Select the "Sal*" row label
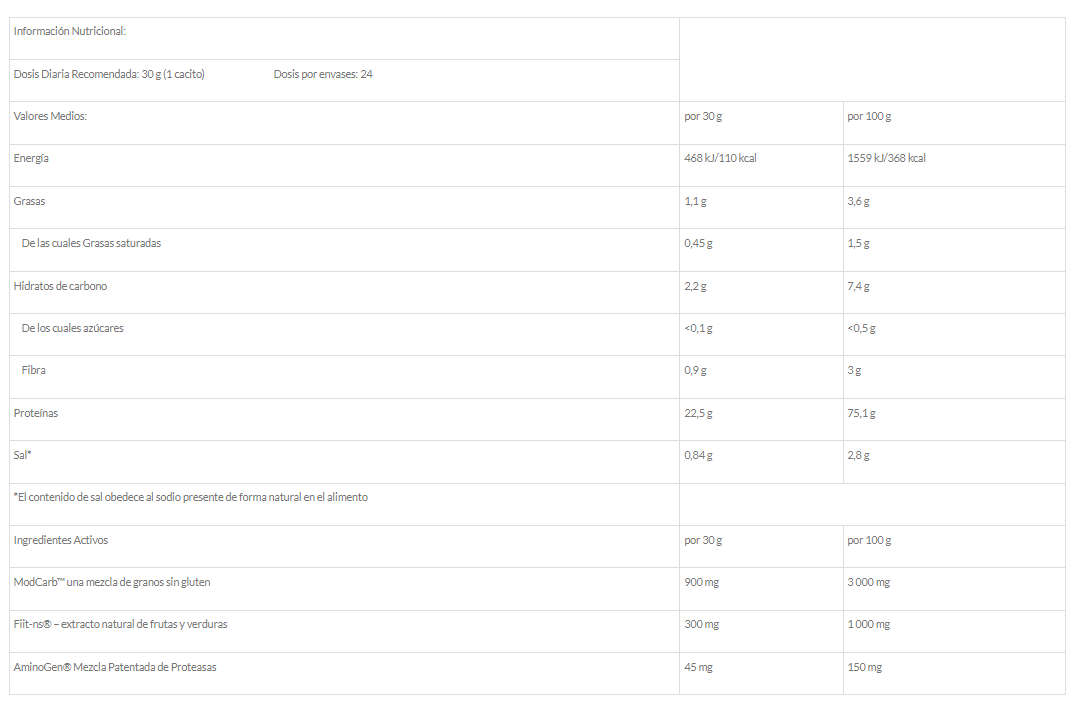This screenshot has width=1077, height=709. pos(24,455)
